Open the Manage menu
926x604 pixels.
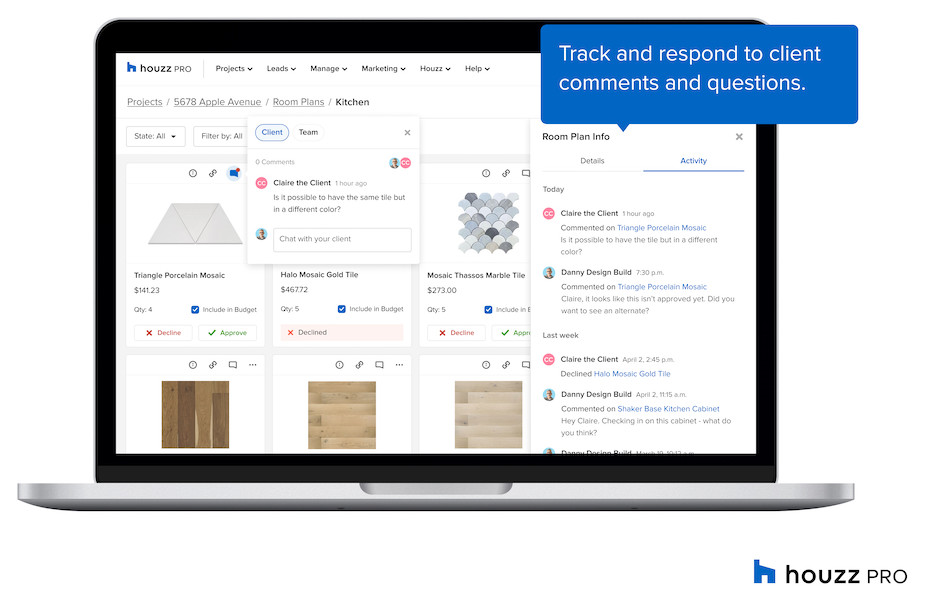click(x=328, y=68)
